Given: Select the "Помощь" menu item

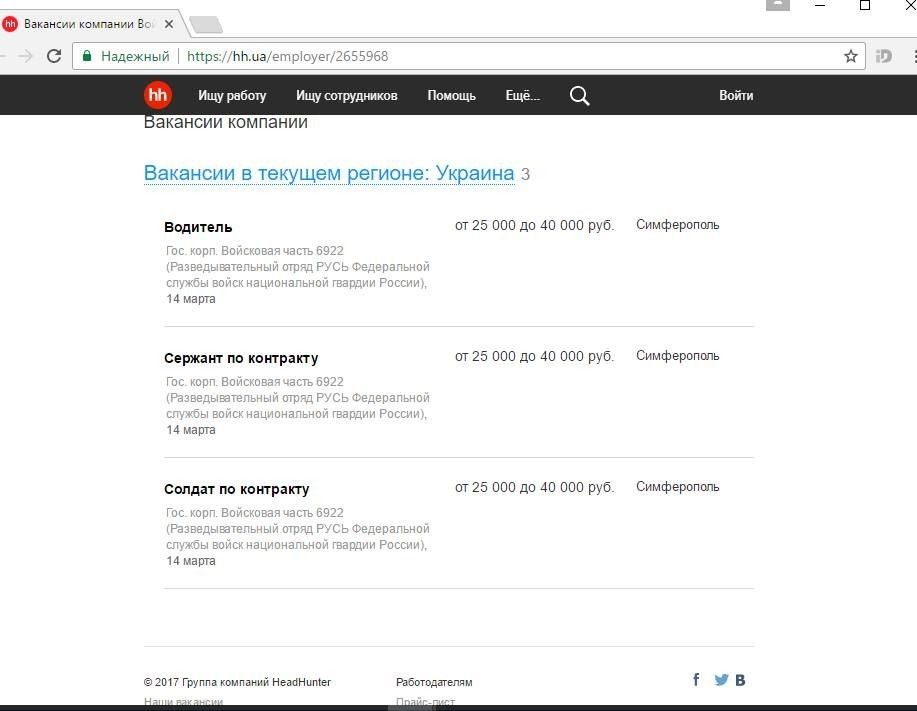Looking at the screenshot, I should (x=451, y=96).
